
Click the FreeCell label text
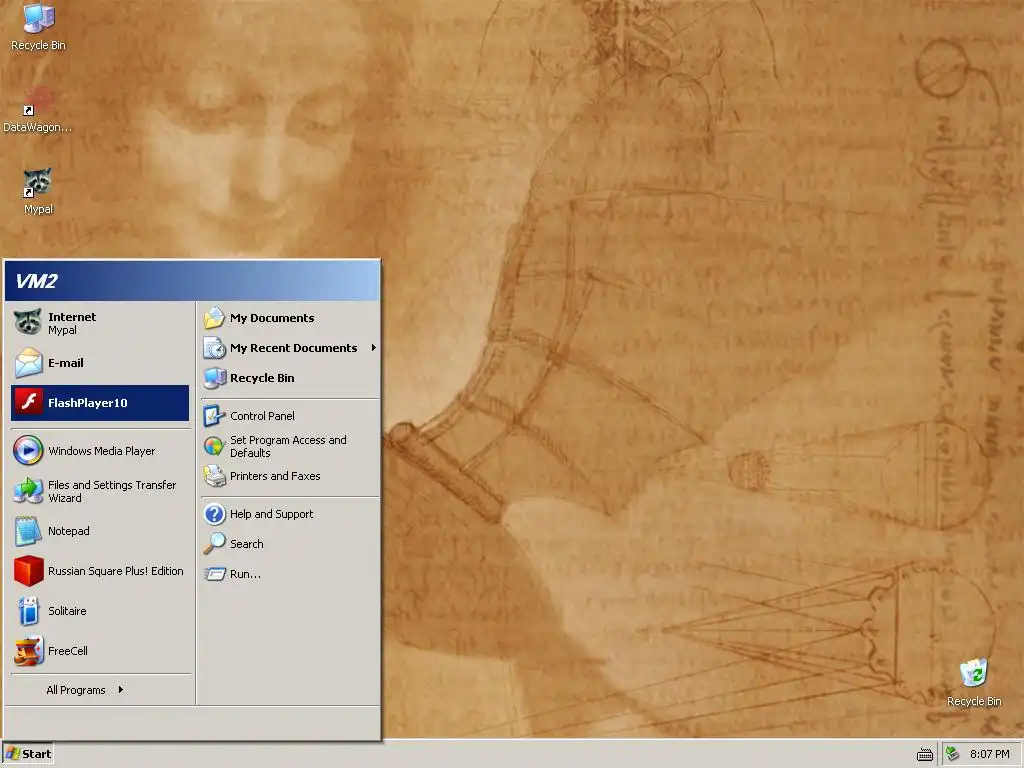point(68,651)
